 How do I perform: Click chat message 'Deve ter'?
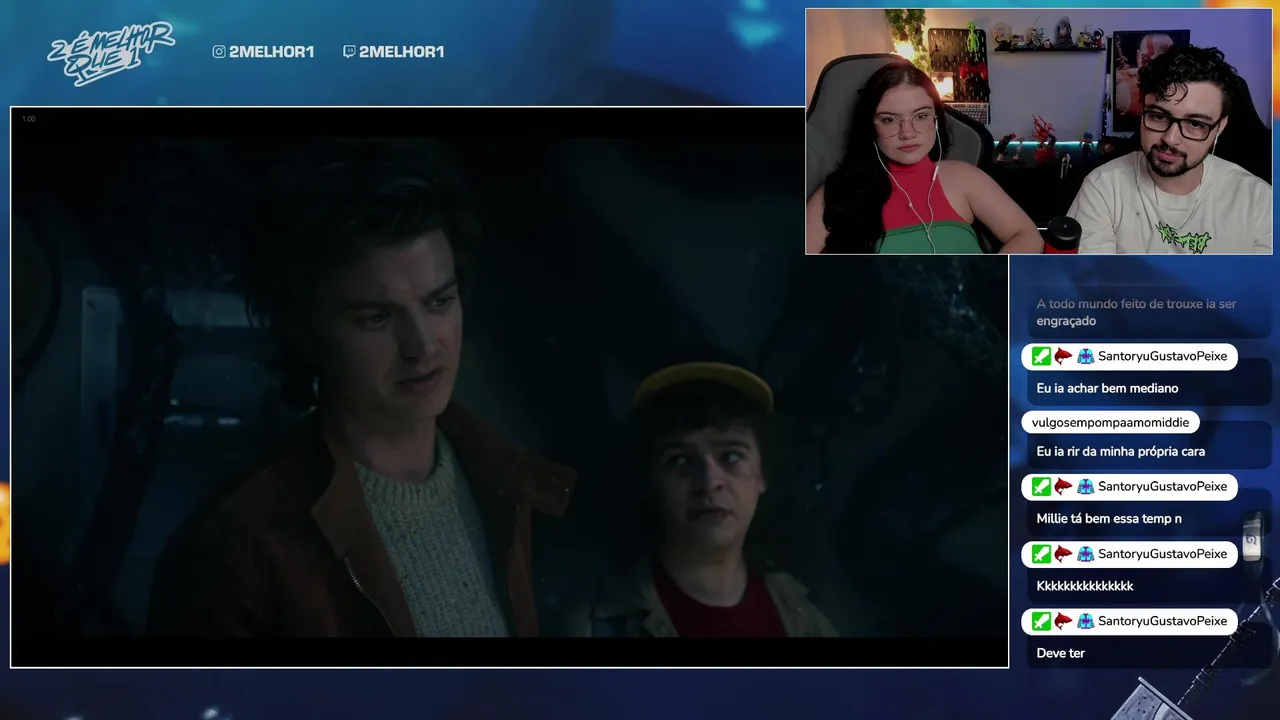1060,653
